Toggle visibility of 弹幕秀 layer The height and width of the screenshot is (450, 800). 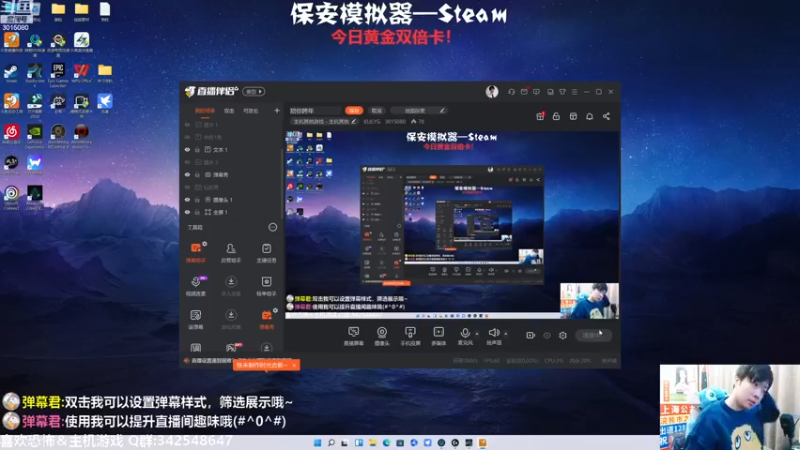tap(187, 175)
